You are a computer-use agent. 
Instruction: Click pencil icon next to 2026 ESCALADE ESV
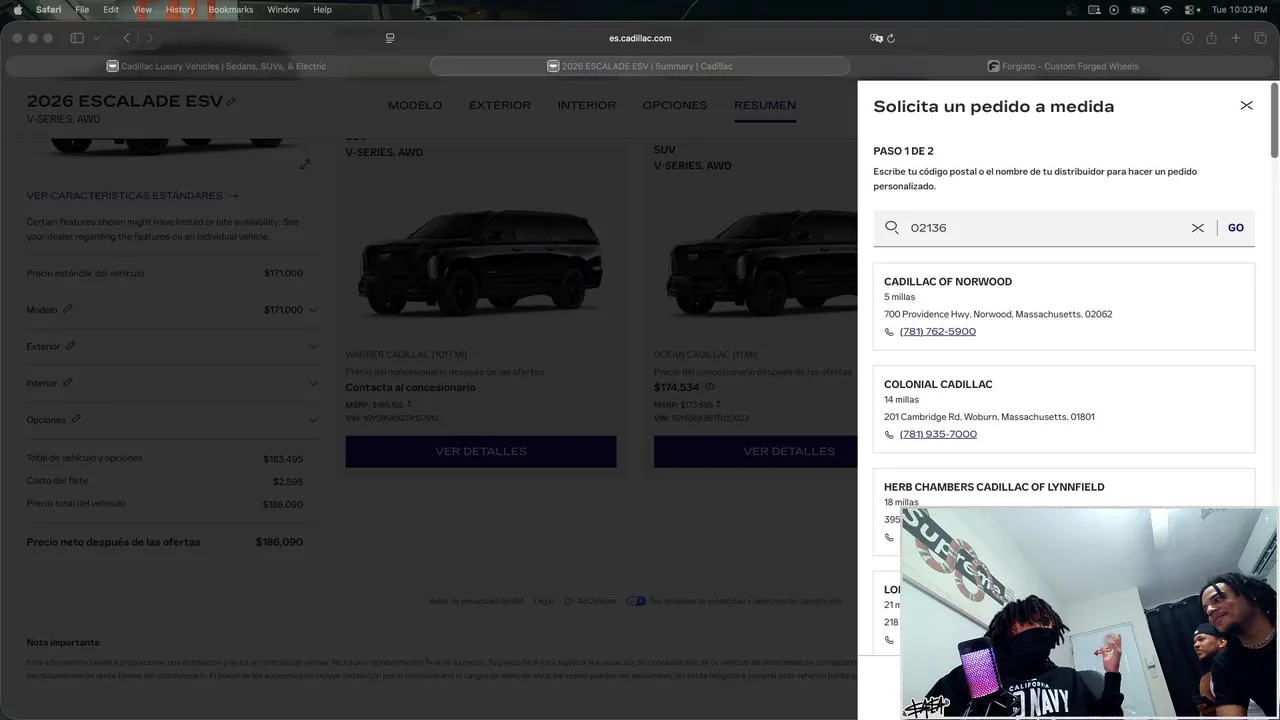[x=232, y=101]
